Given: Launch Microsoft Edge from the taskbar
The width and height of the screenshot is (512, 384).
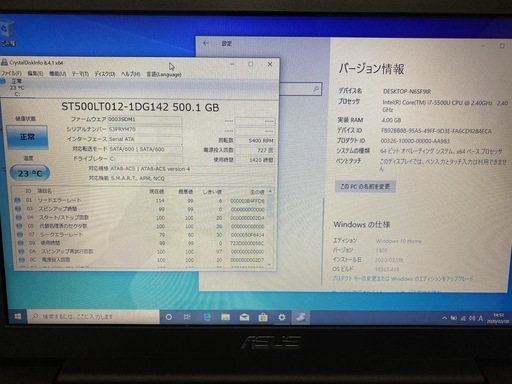Looking at the screenshot, I should (x=207, y=317).
